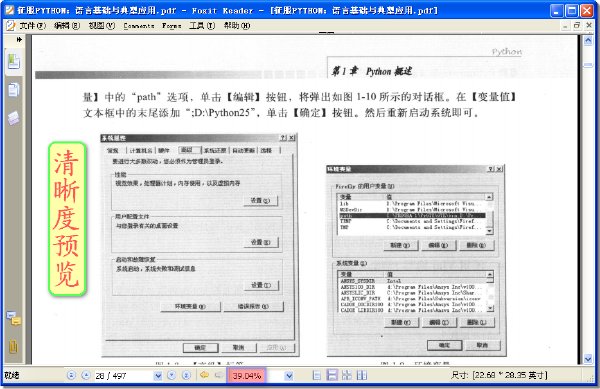Open the 视图(V) menu
This screenshot has height=389, width=600.
(102, 26)
